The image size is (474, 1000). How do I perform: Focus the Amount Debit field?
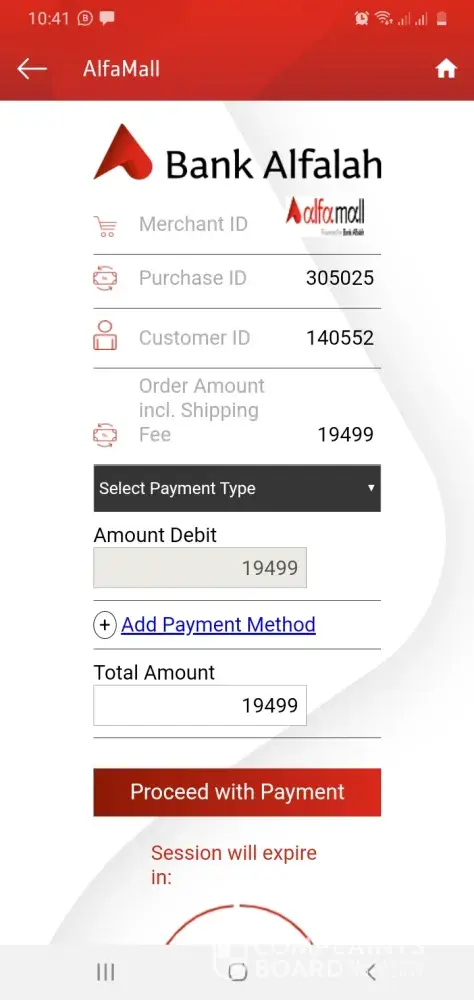pyautogui.click(x=200, y=568)
